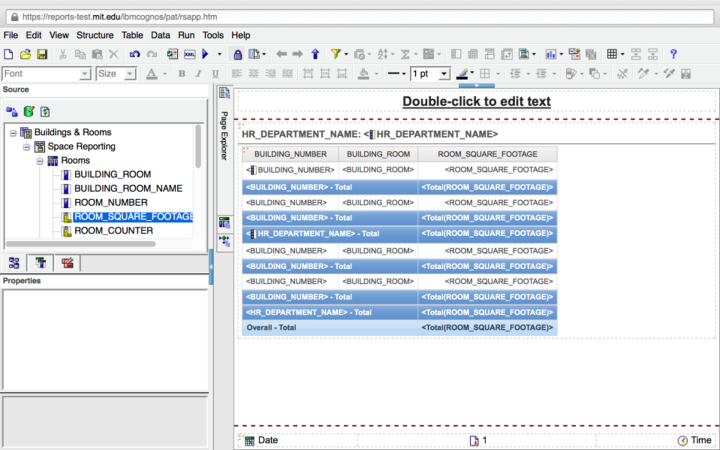Select ROOM_COUNTER in the Source tree
720x450 pixels.
[113, 231]
